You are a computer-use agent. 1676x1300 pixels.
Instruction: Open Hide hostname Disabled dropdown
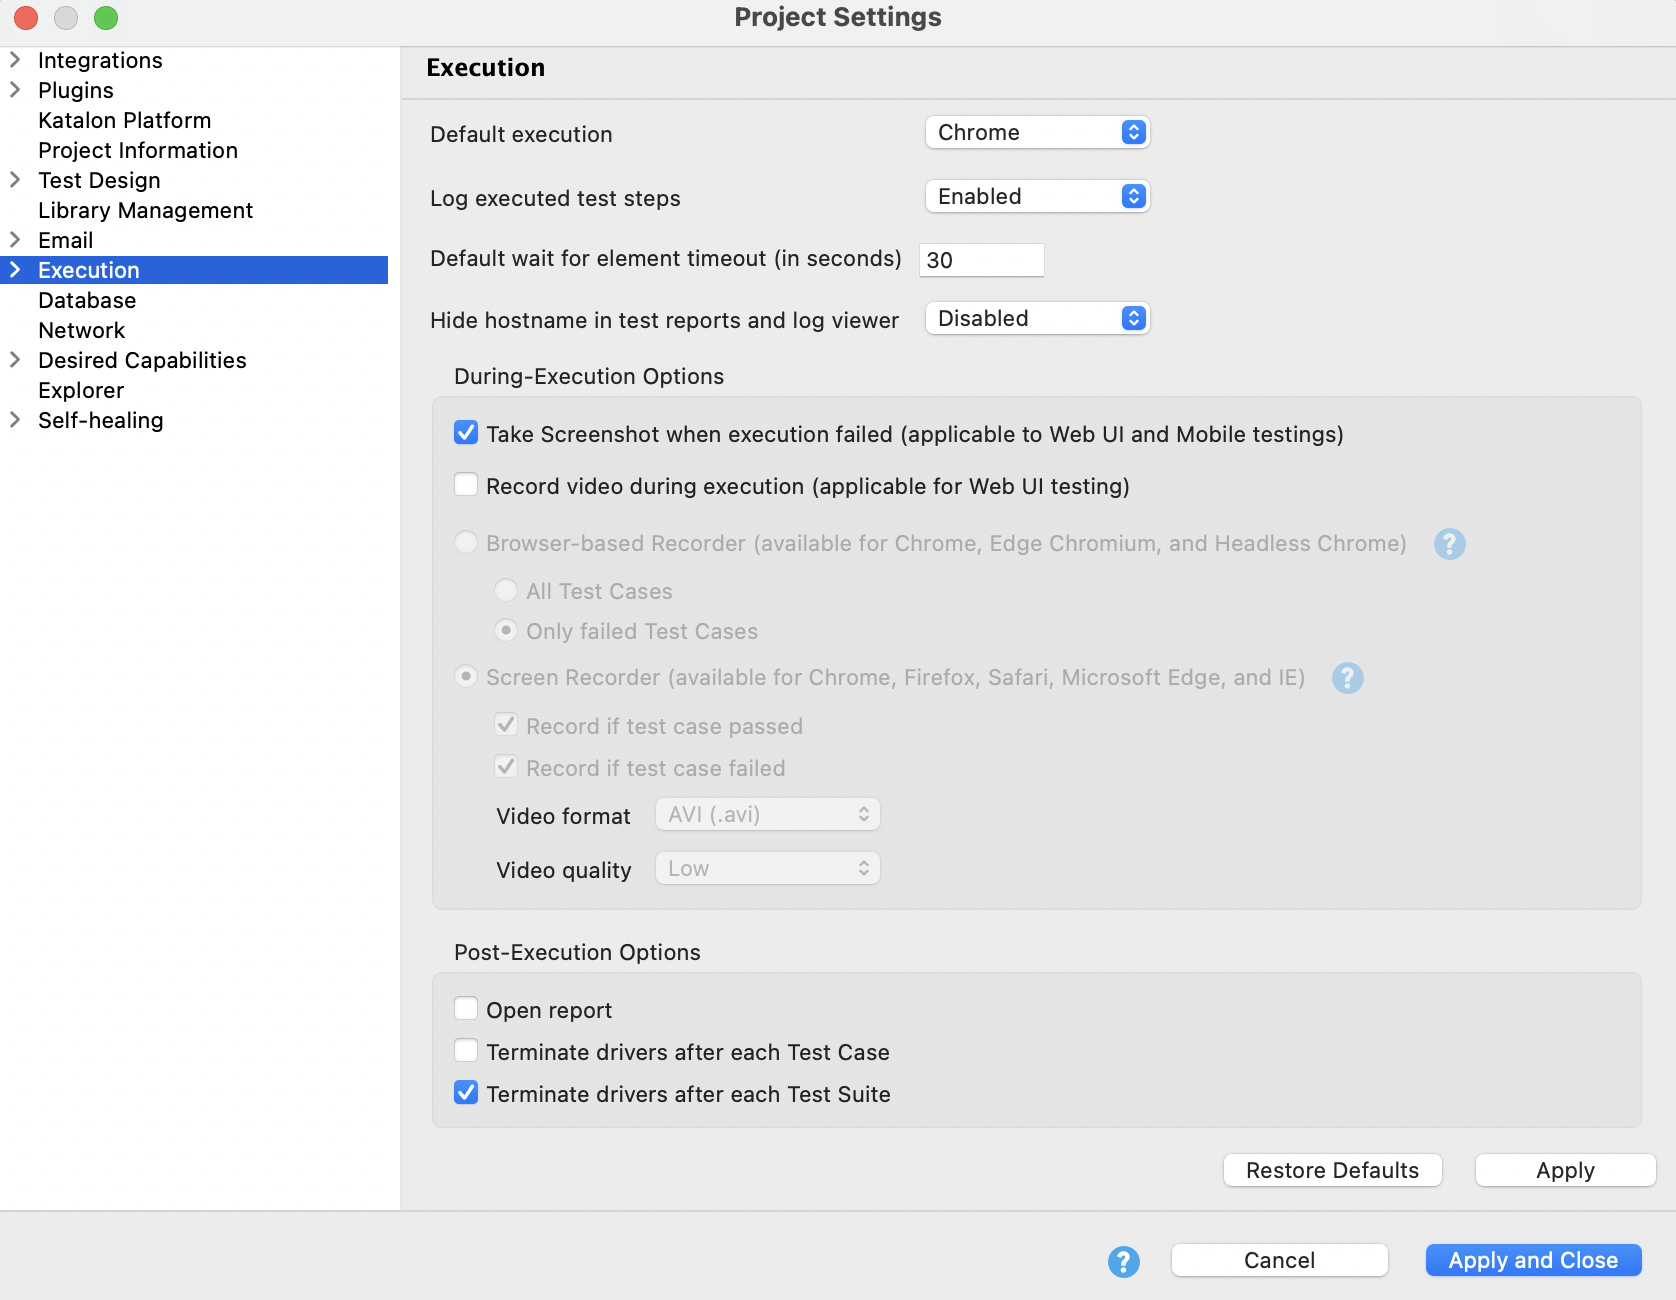1037,318
